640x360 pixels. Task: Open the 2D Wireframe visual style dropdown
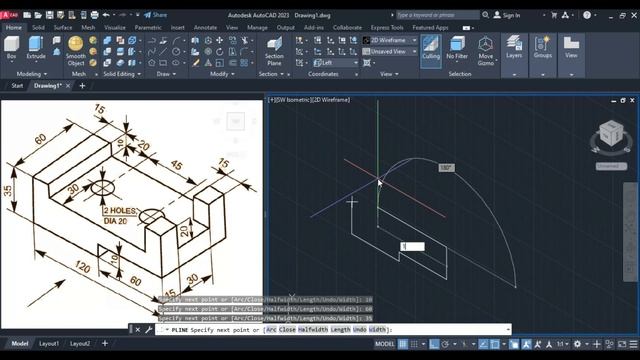pyautogui.click(x=390, y=40)
